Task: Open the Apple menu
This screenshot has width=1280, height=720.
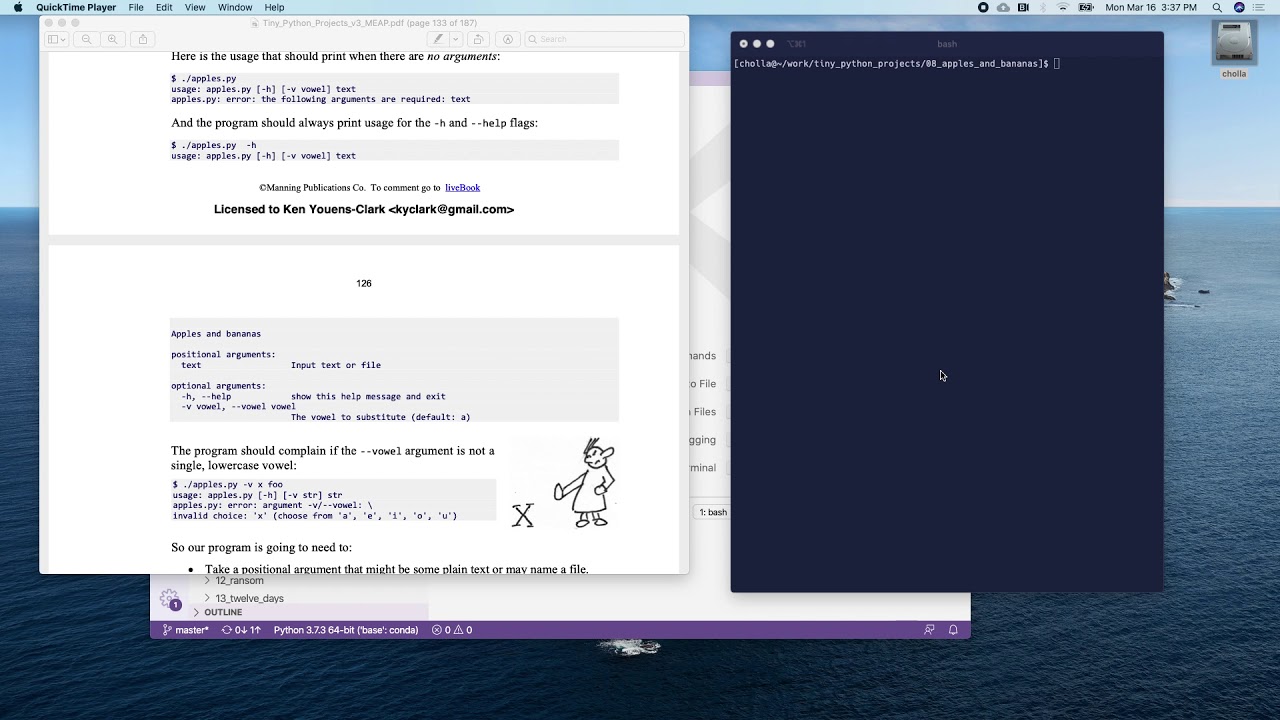Action: point(17,7)
